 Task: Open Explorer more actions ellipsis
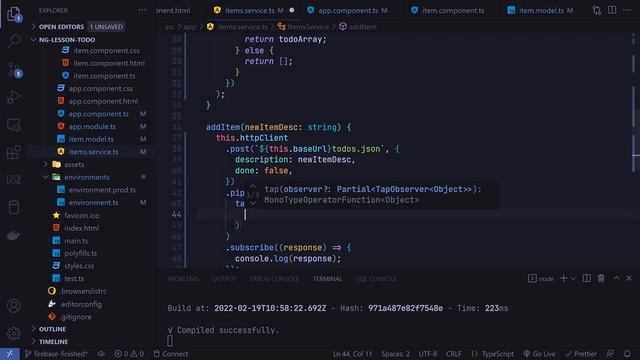(x=142, y=10)
